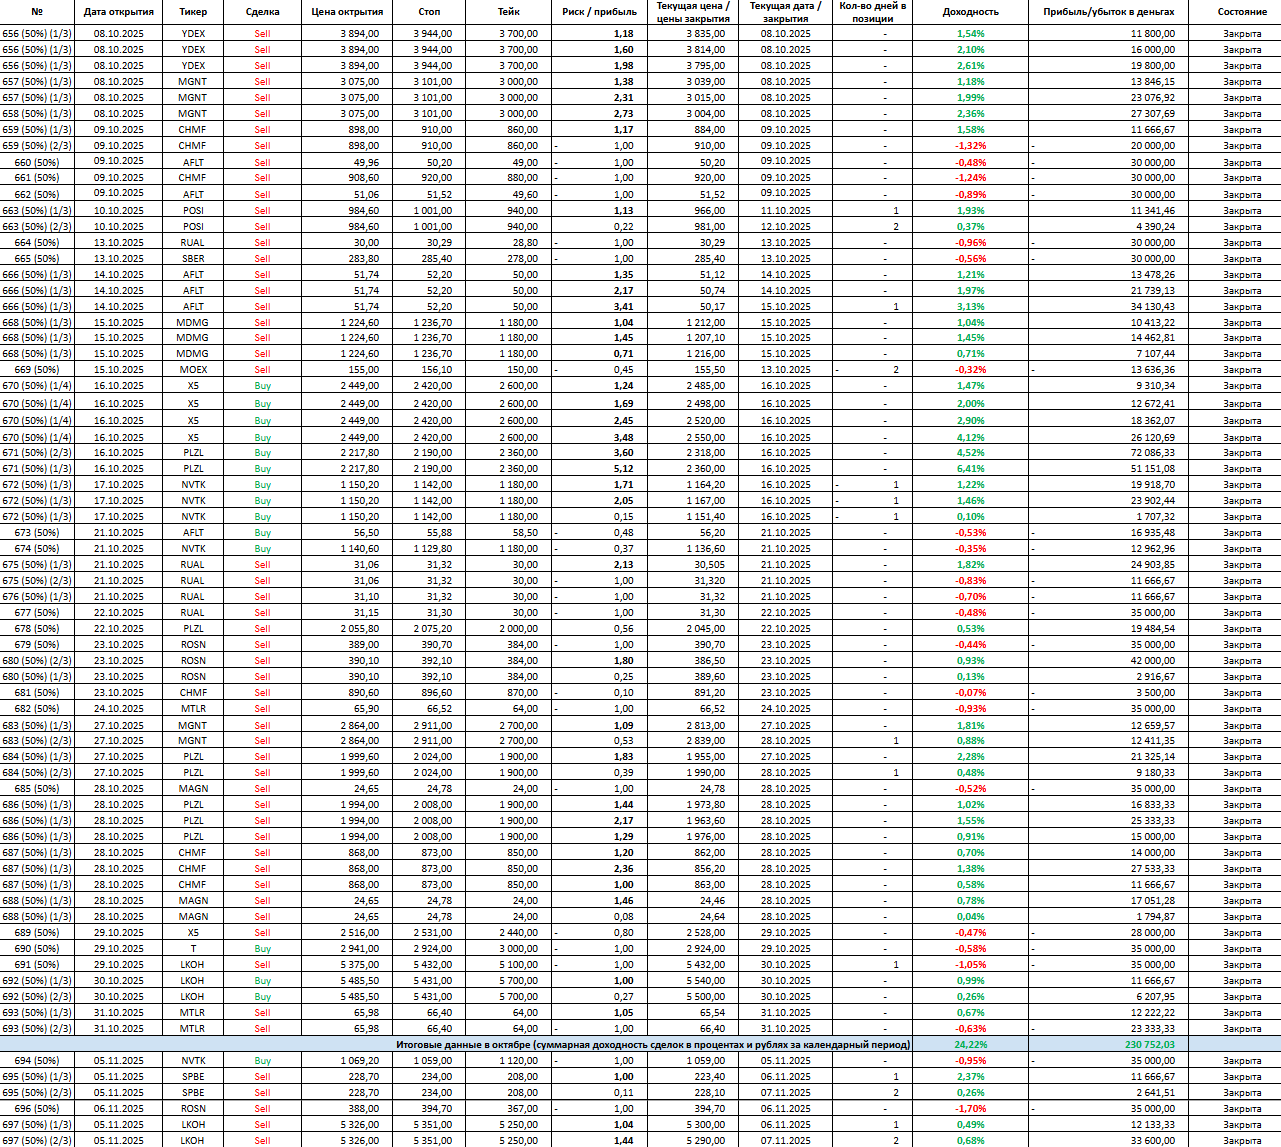Image resolution: width=1281 pixels, height=1147 pixels.
Task: Select the 6,41% yield cell
Action: point(970,469)
